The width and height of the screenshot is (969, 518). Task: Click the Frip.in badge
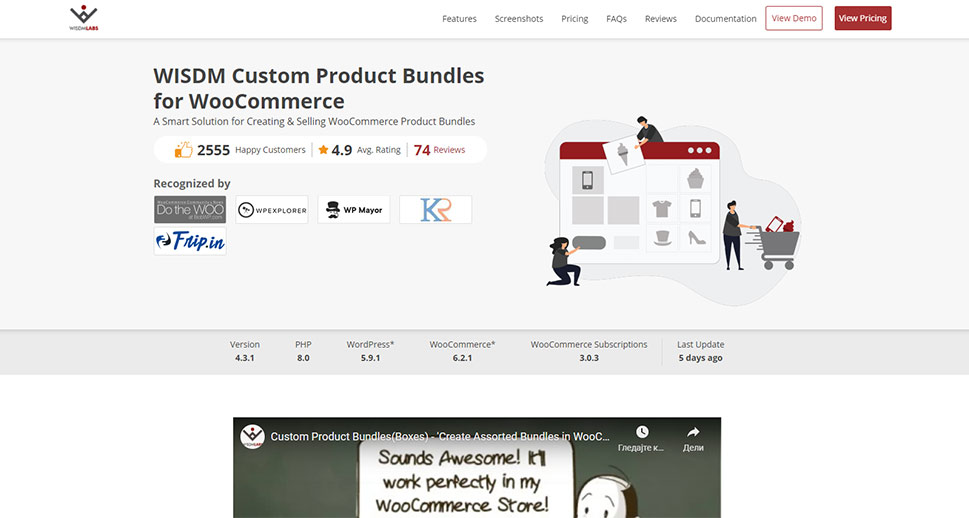coord(190,241)
